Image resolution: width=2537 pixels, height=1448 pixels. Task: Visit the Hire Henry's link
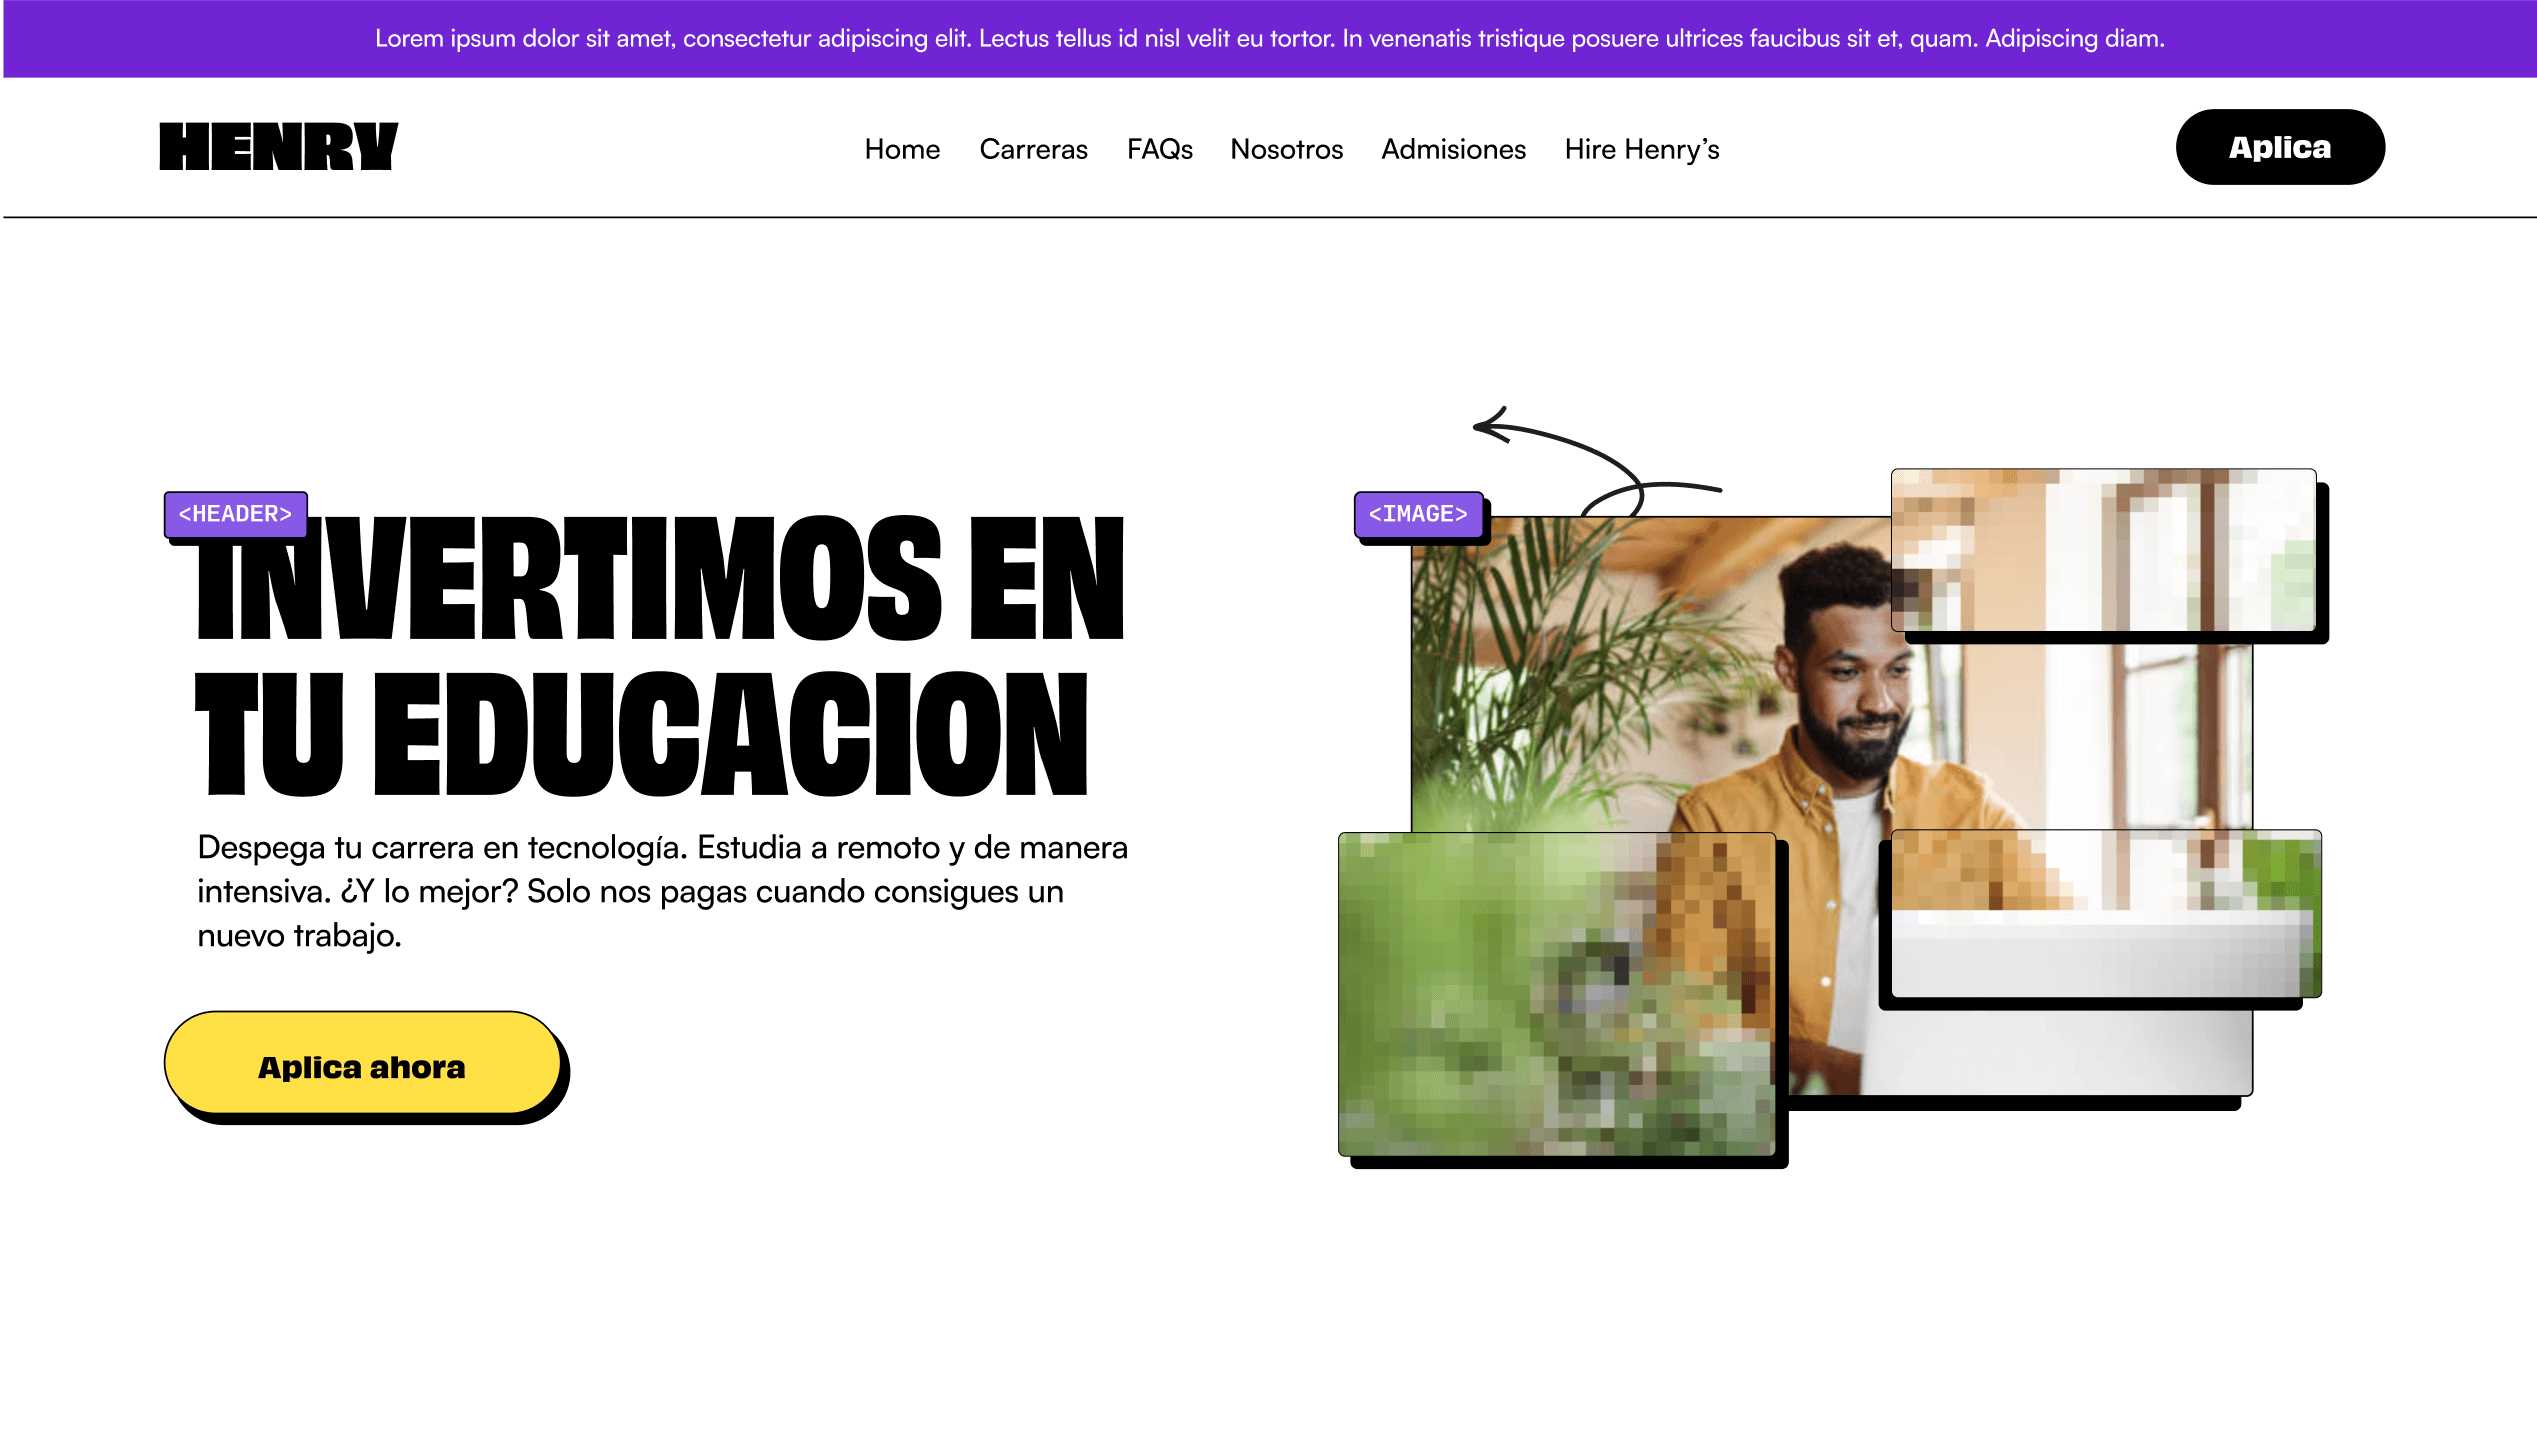(x=1641, y=149)
